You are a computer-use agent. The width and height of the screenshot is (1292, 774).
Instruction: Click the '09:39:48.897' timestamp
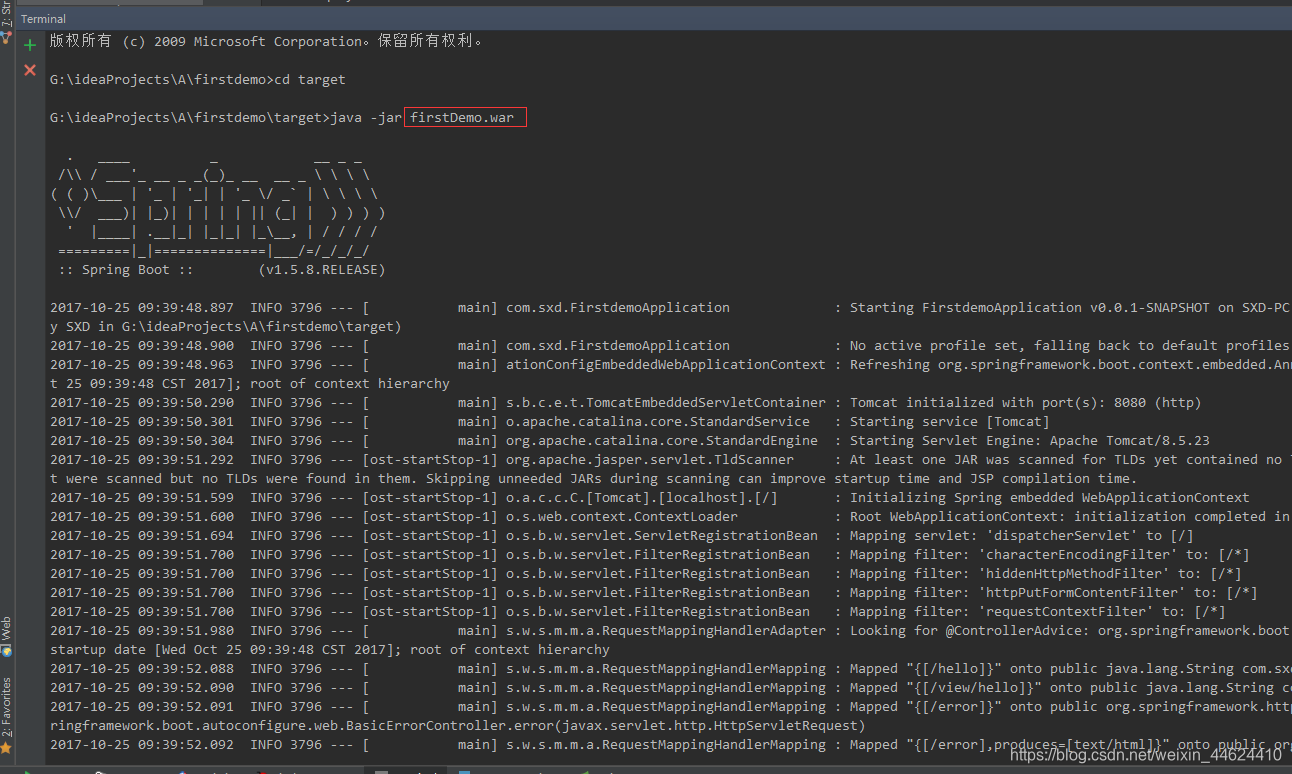pyautogui.click(x=186, y=308)
